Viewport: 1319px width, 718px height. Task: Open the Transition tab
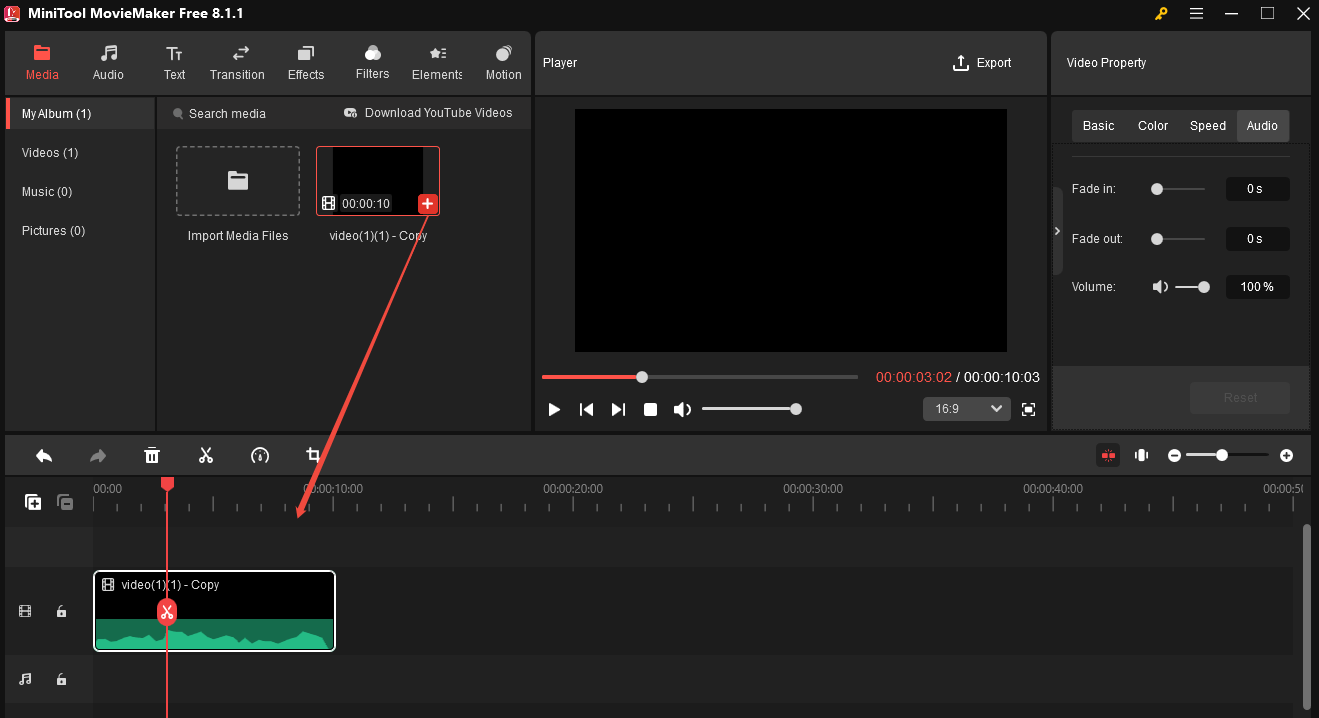coord(237,62)
